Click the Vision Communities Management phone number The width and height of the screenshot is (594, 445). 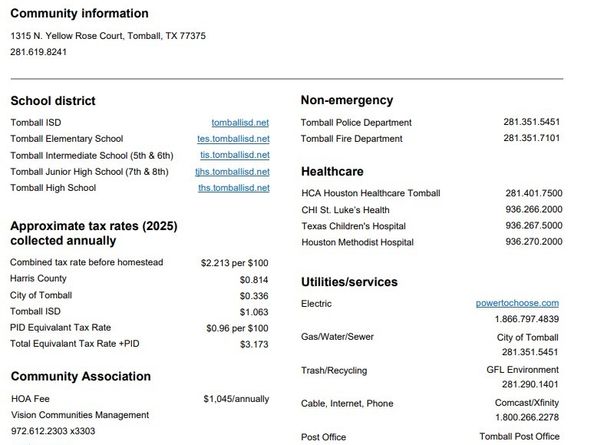click(x=53, y=431)
